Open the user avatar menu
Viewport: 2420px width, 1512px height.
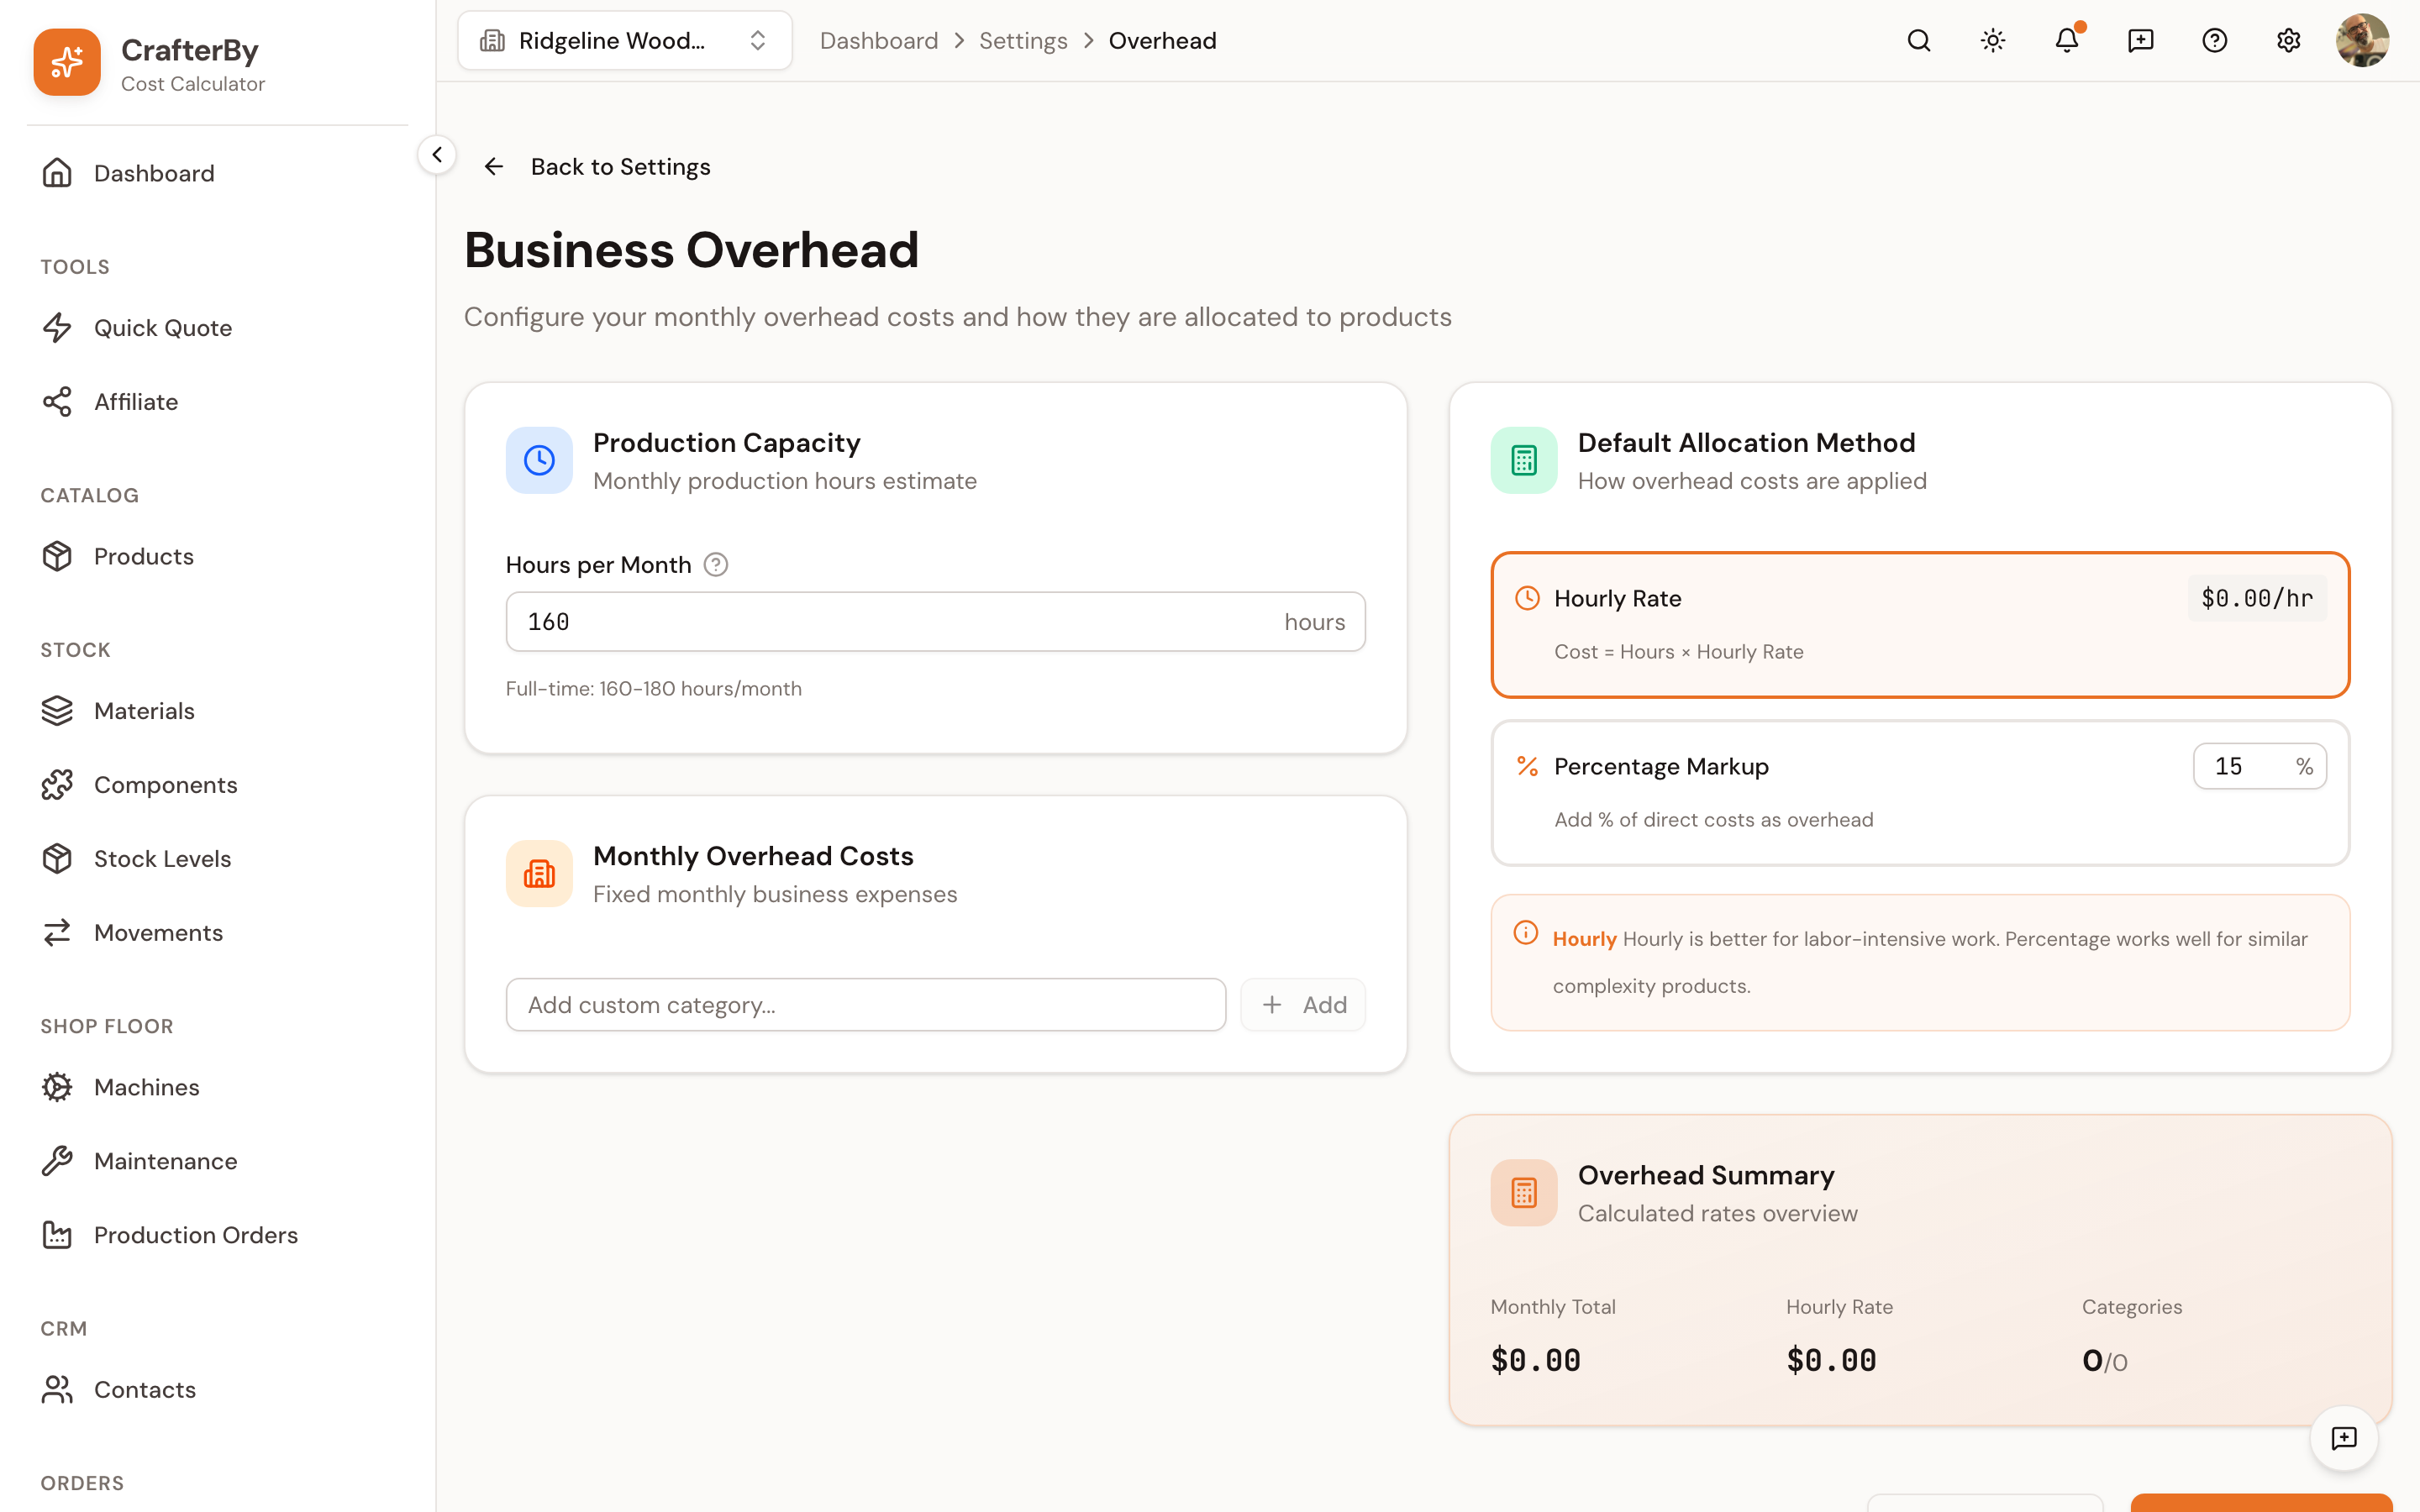click(2362, 41)
